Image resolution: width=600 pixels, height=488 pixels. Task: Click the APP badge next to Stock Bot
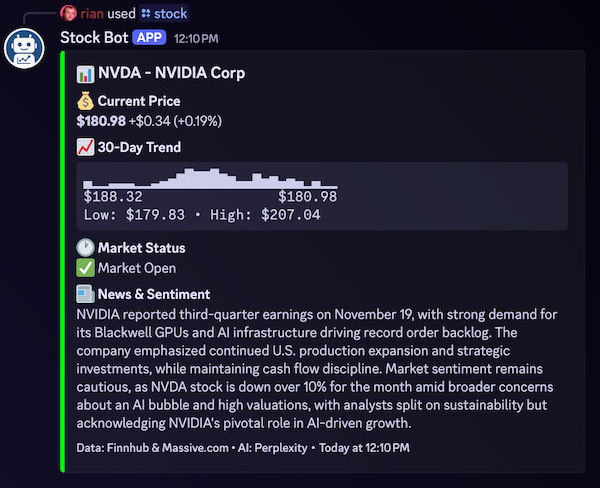click(x=149, y=38)
